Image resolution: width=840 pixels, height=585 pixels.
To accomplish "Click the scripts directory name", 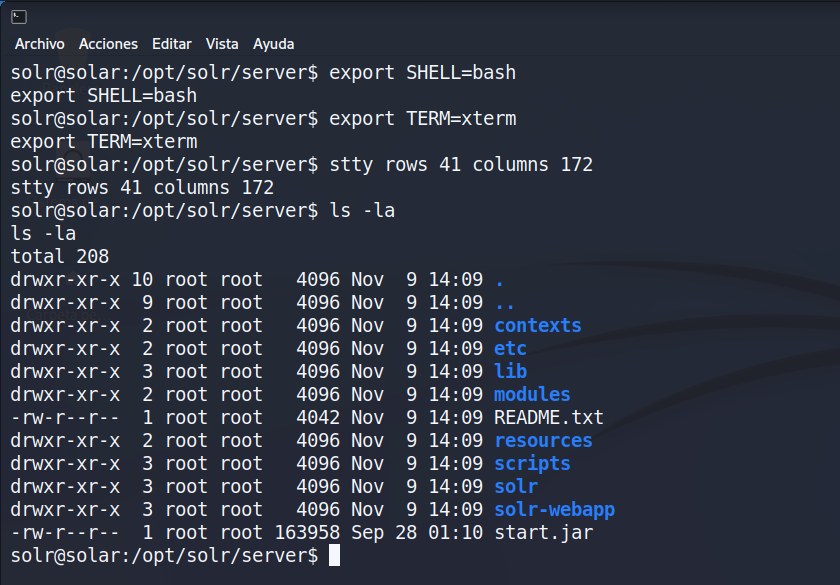I will pyautogui.click(x=532, y=463).
